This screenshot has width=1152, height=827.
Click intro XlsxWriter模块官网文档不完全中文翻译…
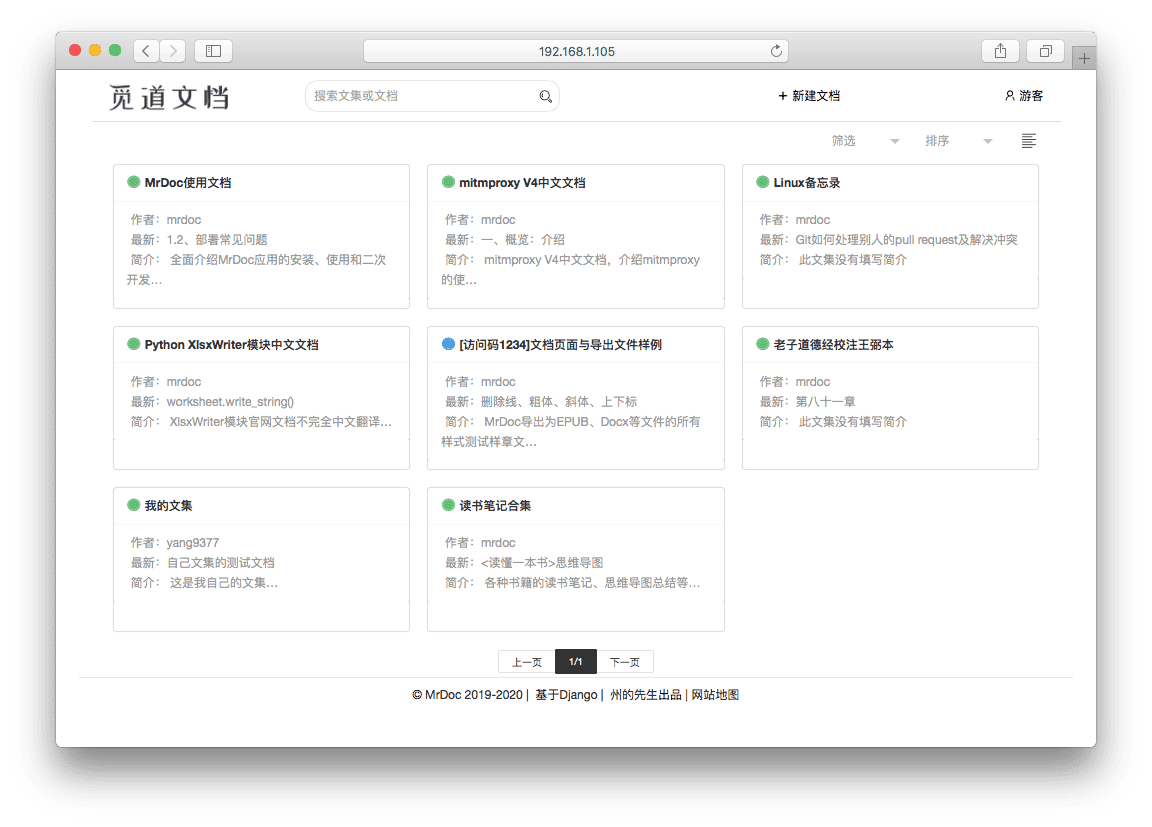click(x=281, y=422)
